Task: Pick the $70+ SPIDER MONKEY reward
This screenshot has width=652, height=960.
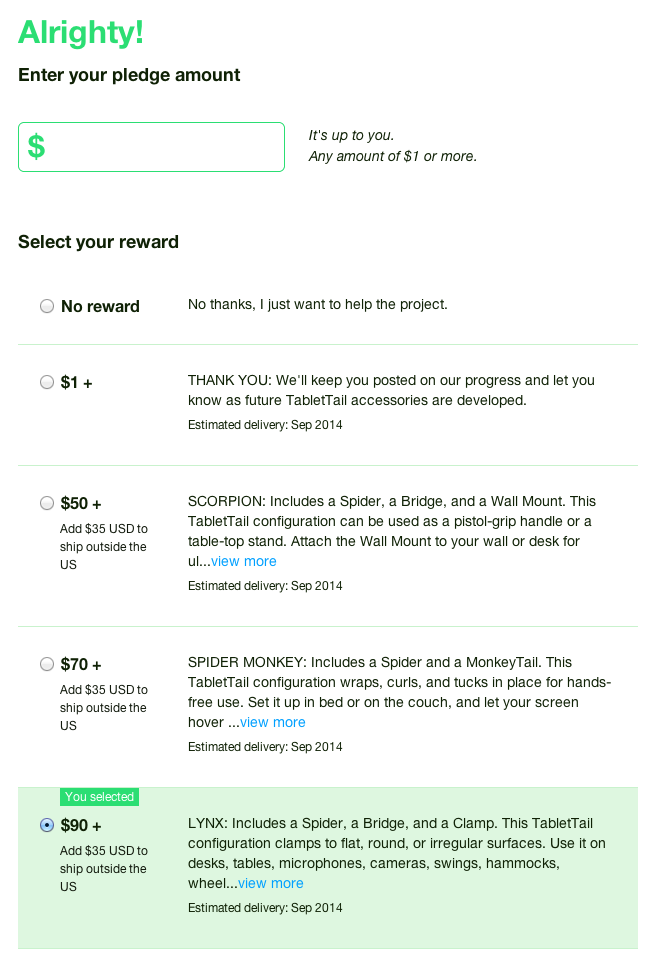Action: (47, 664)
